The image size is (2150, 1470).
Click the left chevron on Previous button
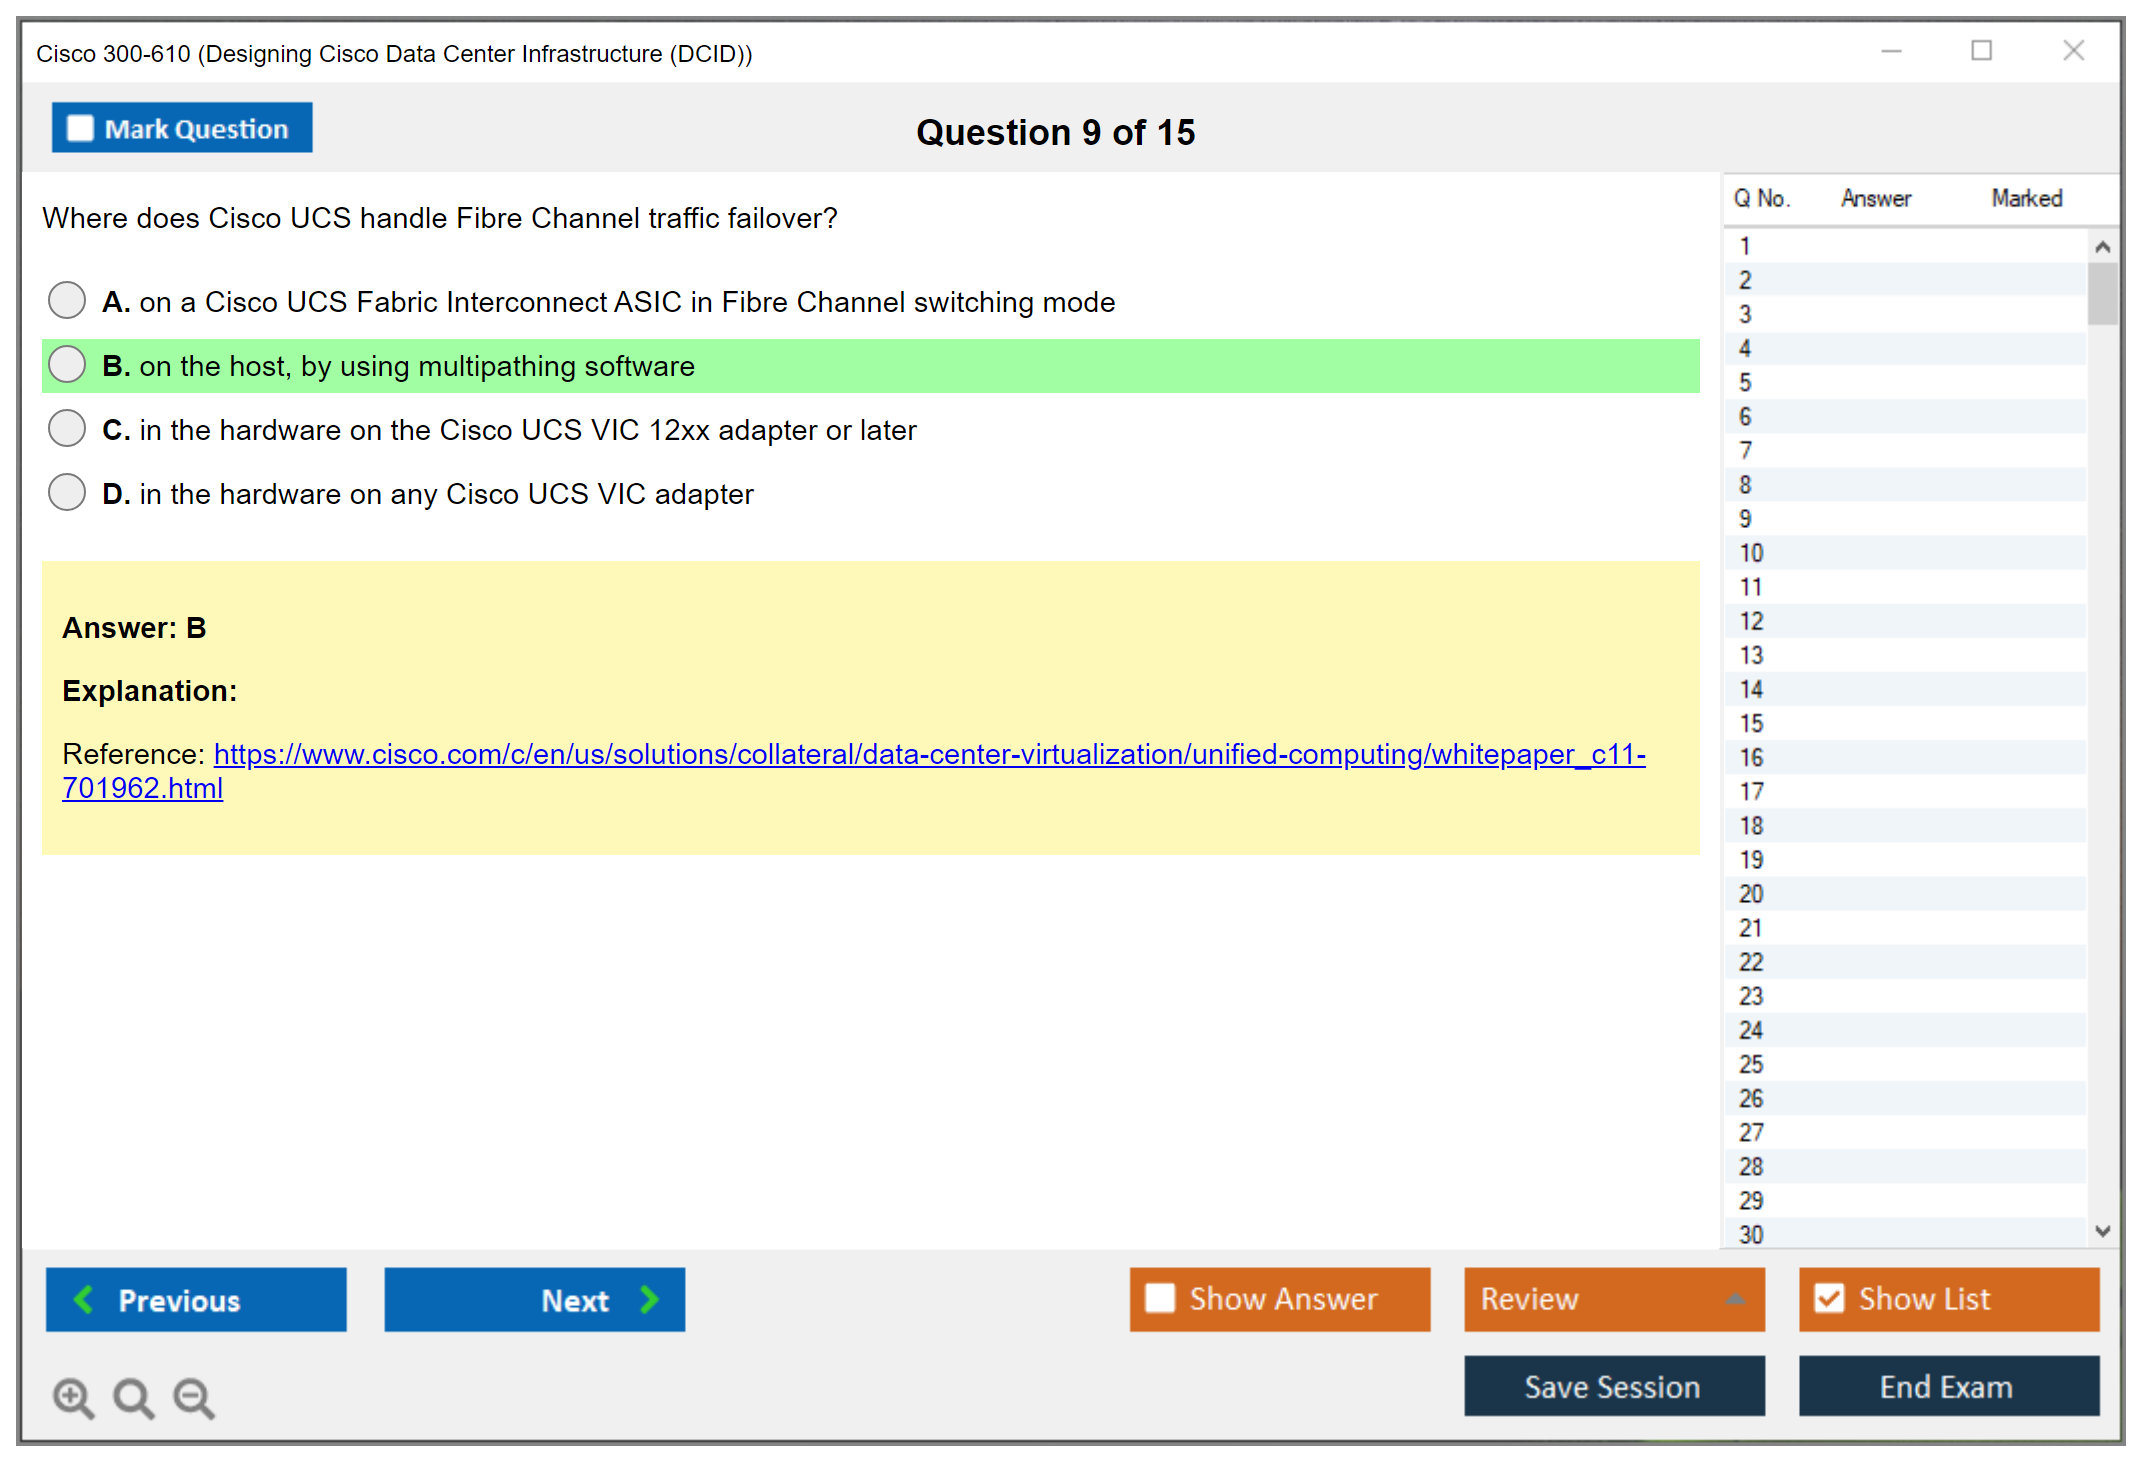click(x=84, y=1299)
